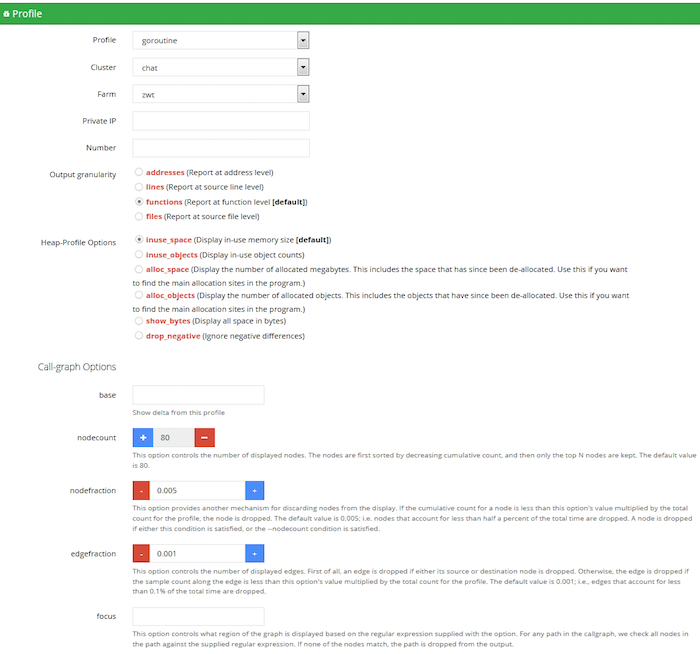Select show_bytes heap option
The width and height of the screenshot is (700, 654).
coord(138,321)
